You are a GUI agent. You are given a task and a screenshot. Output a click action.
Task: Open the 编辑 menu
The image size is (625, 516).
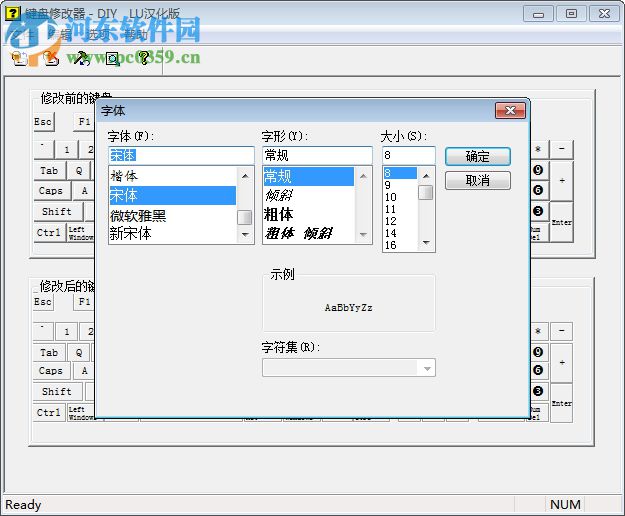coord(59,35)
